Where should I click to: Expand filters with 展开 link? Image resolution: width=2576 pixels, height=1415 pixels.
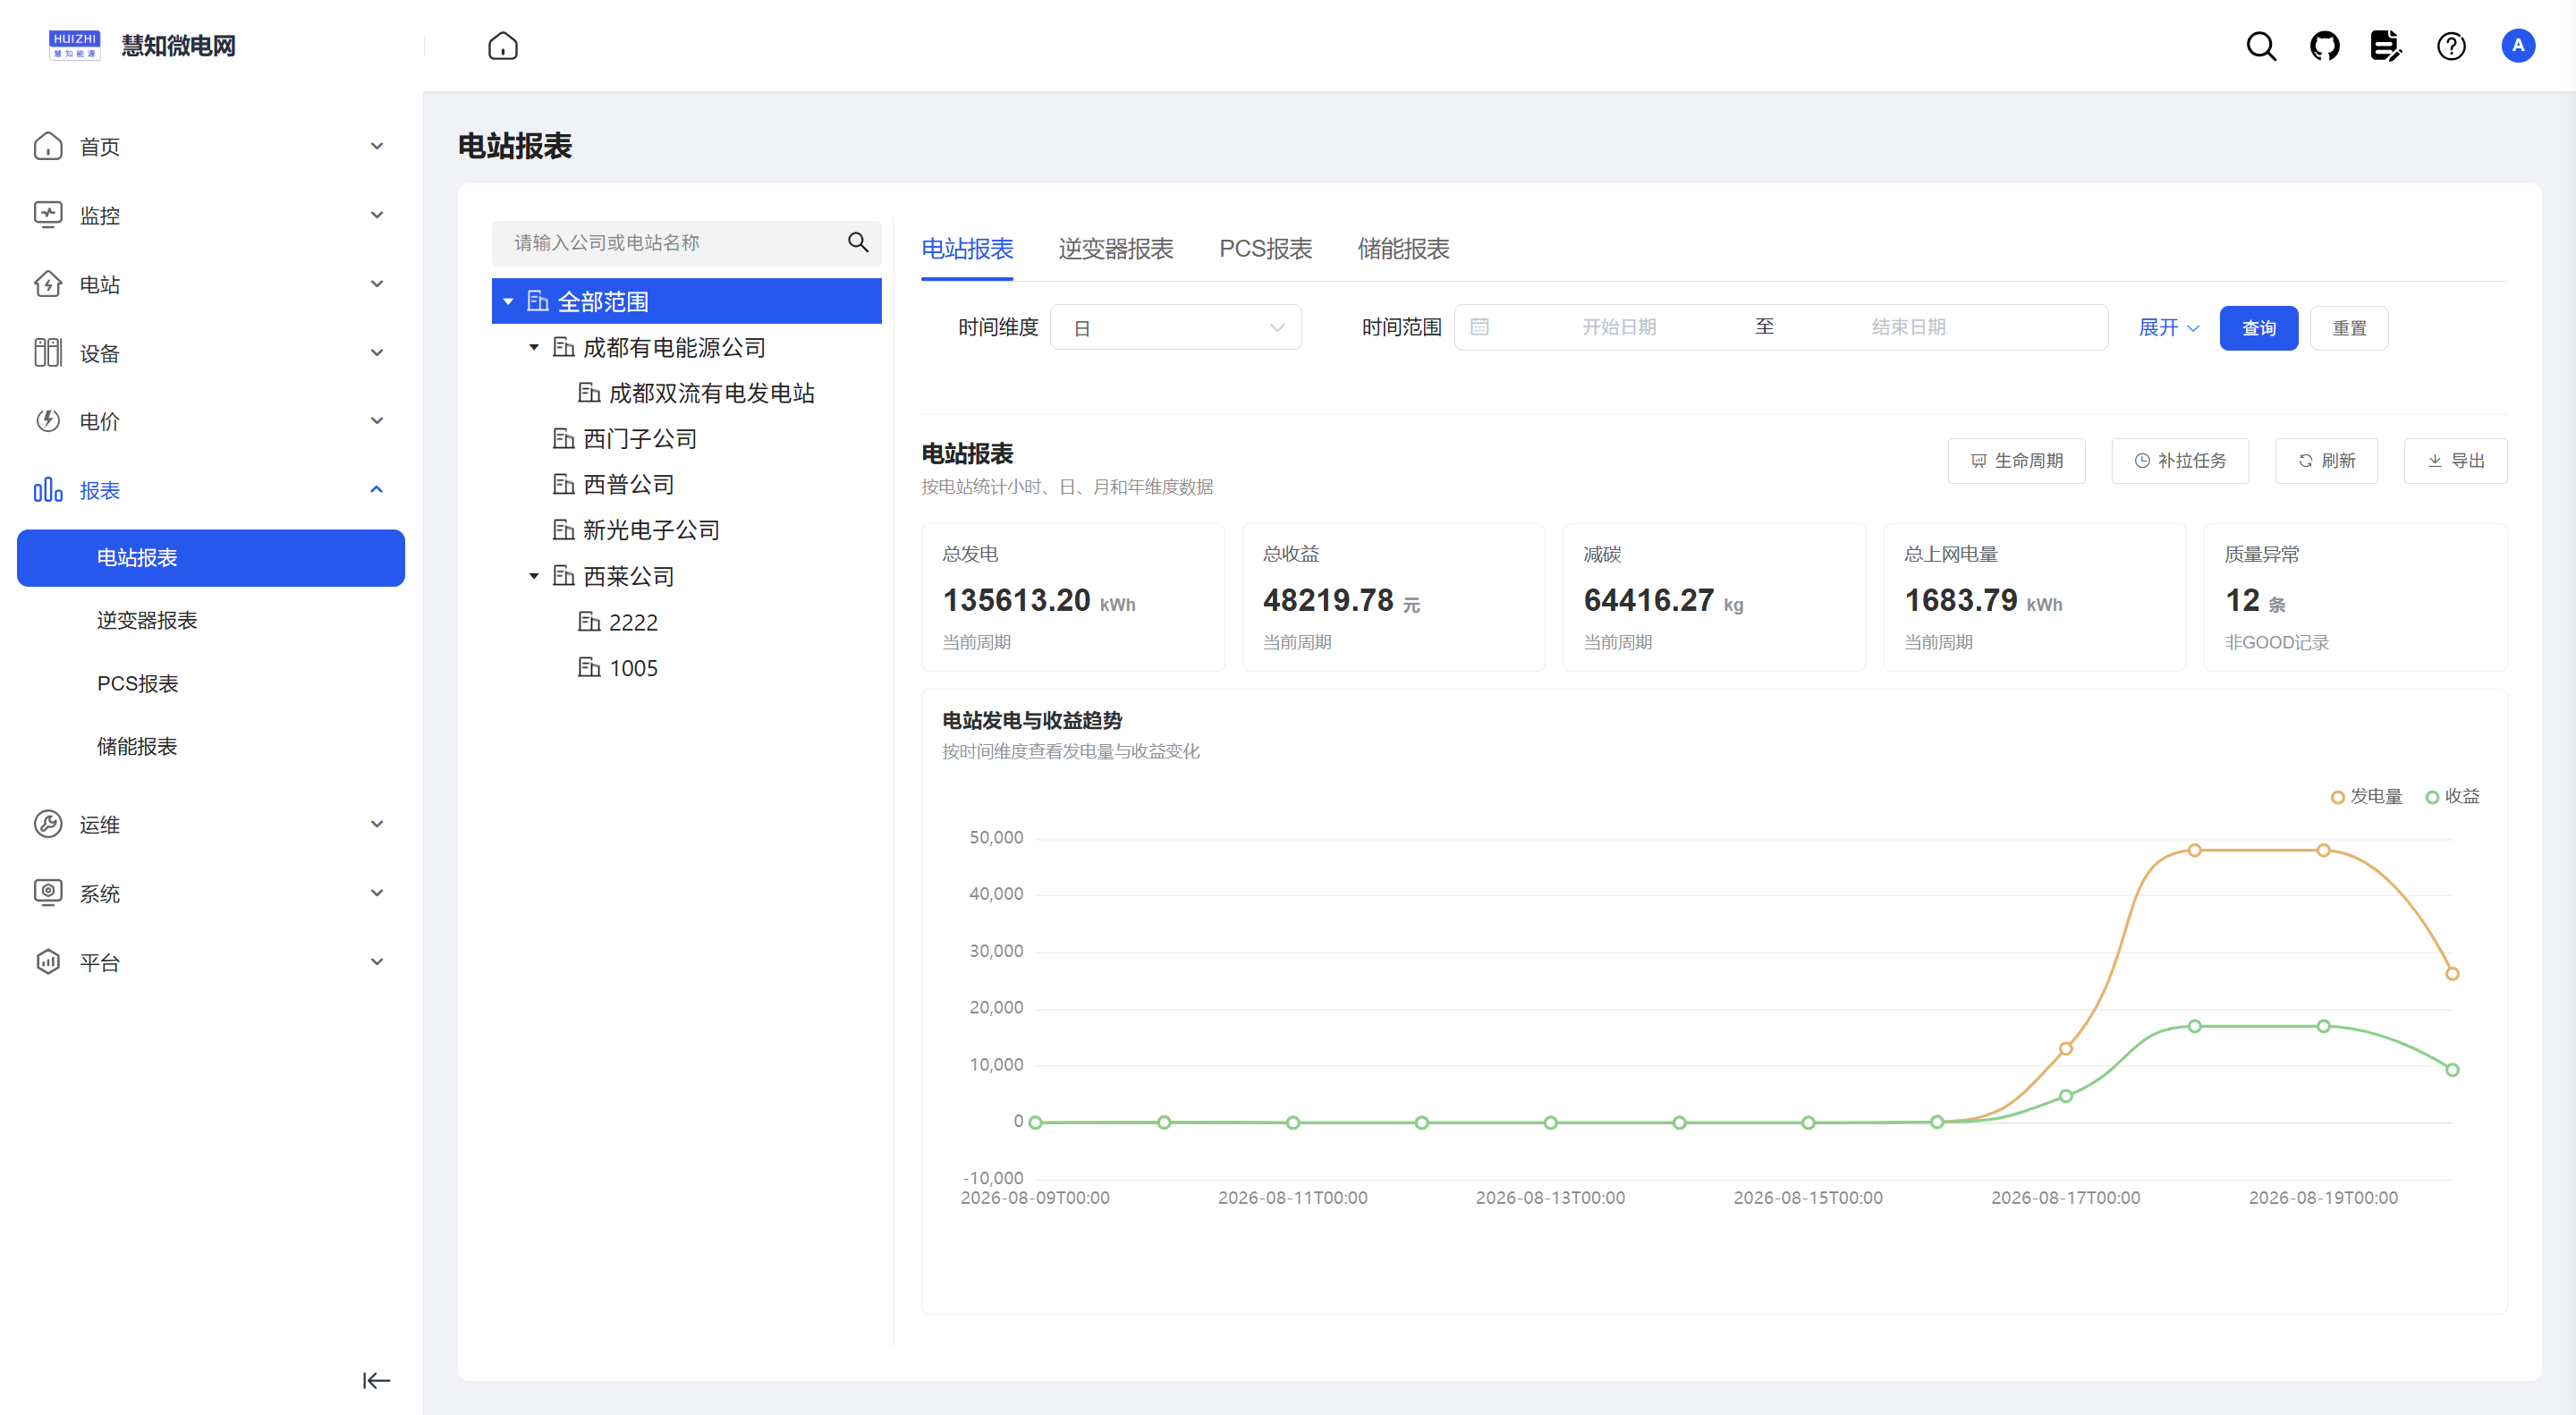point(2168,328)
